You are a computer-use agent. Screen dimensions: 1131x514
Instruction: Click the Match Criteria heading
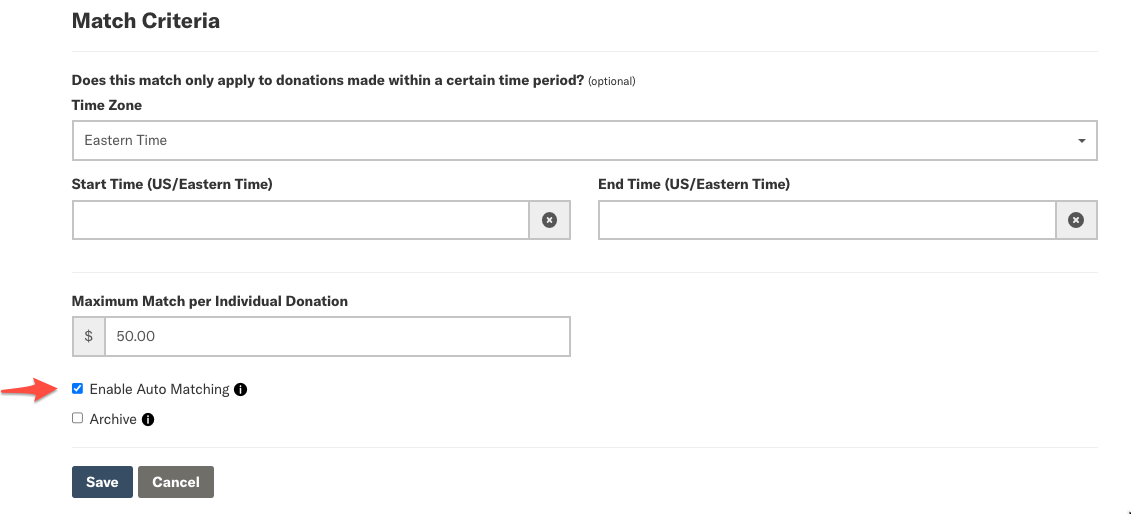point(146,21)
